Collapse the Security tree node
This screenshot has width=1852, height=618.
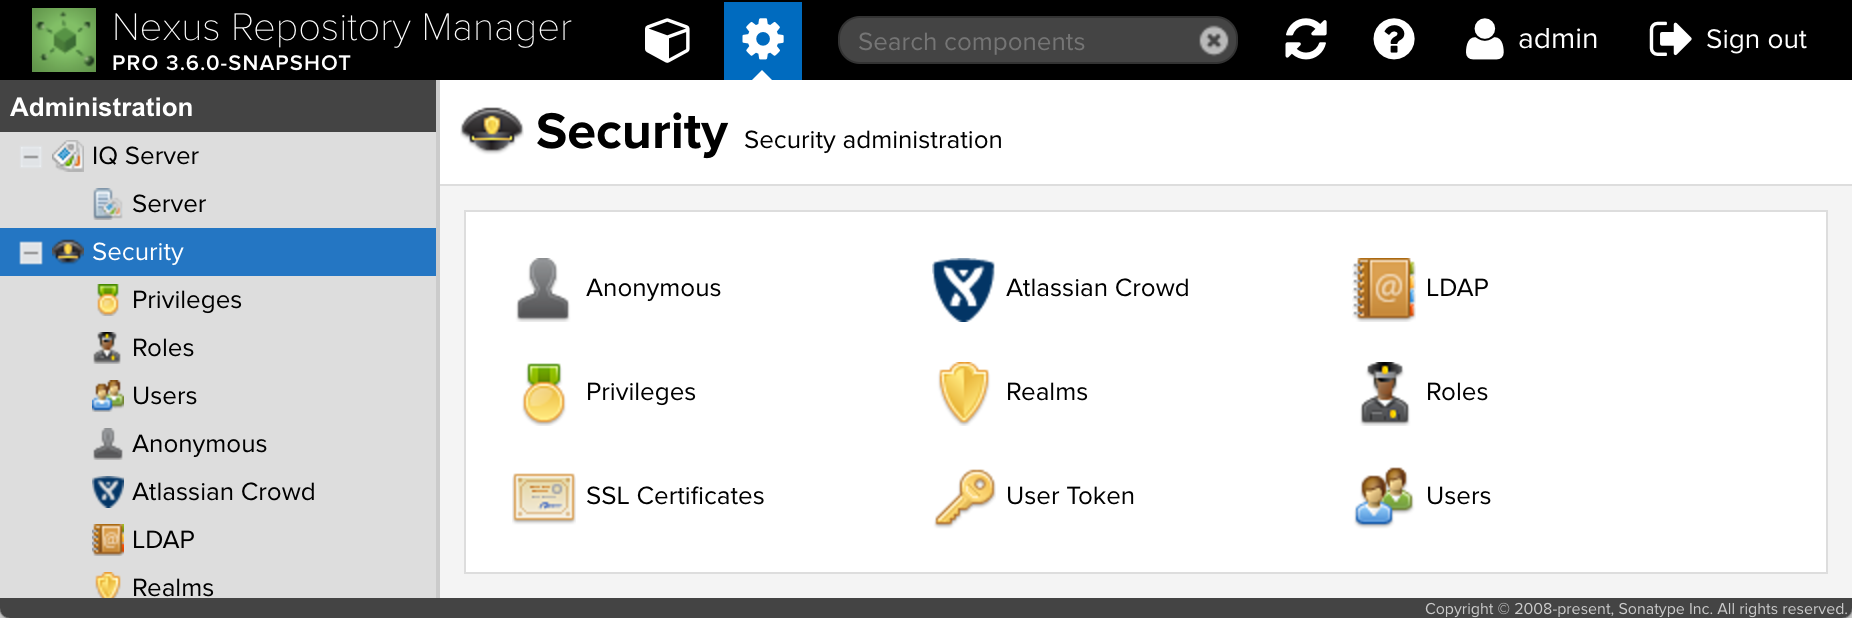[31, 252]
